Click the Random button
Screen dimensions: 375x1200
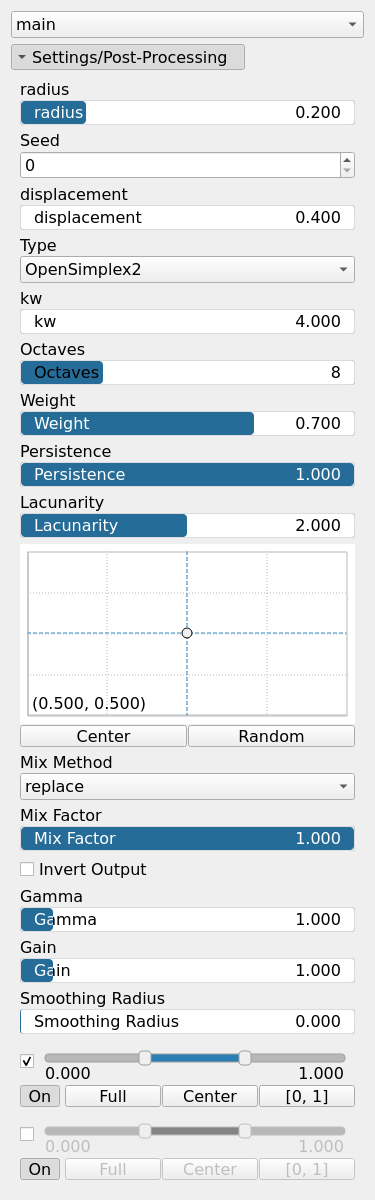pos(271,736)
